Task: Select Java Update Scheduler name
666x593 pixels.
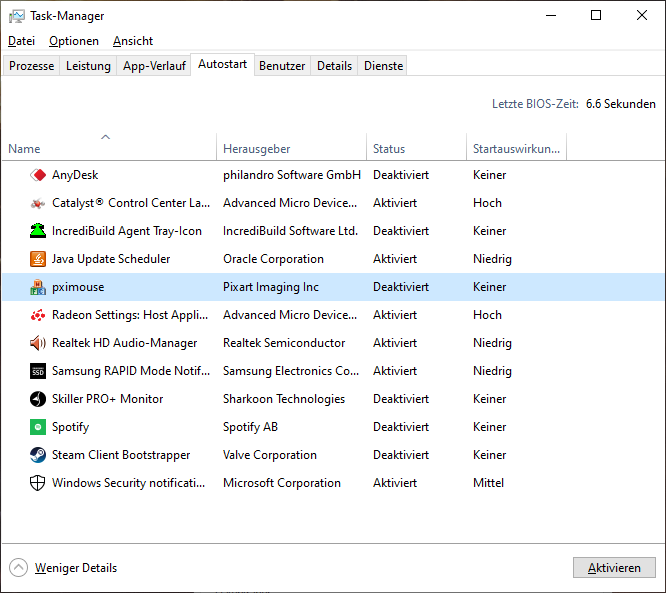Action: tap(111, 259)
